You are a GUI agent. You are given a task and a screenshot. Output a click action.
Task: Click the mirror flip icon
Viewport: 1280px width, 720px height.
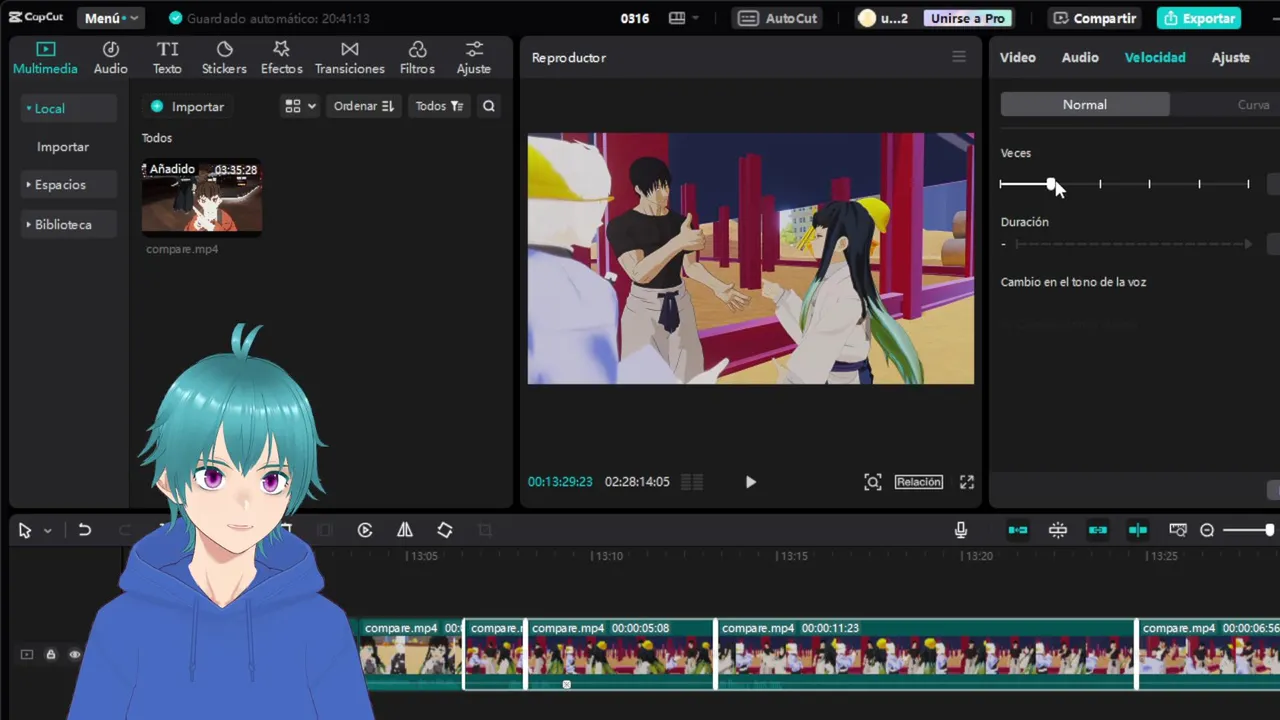[x=405, y=530]
